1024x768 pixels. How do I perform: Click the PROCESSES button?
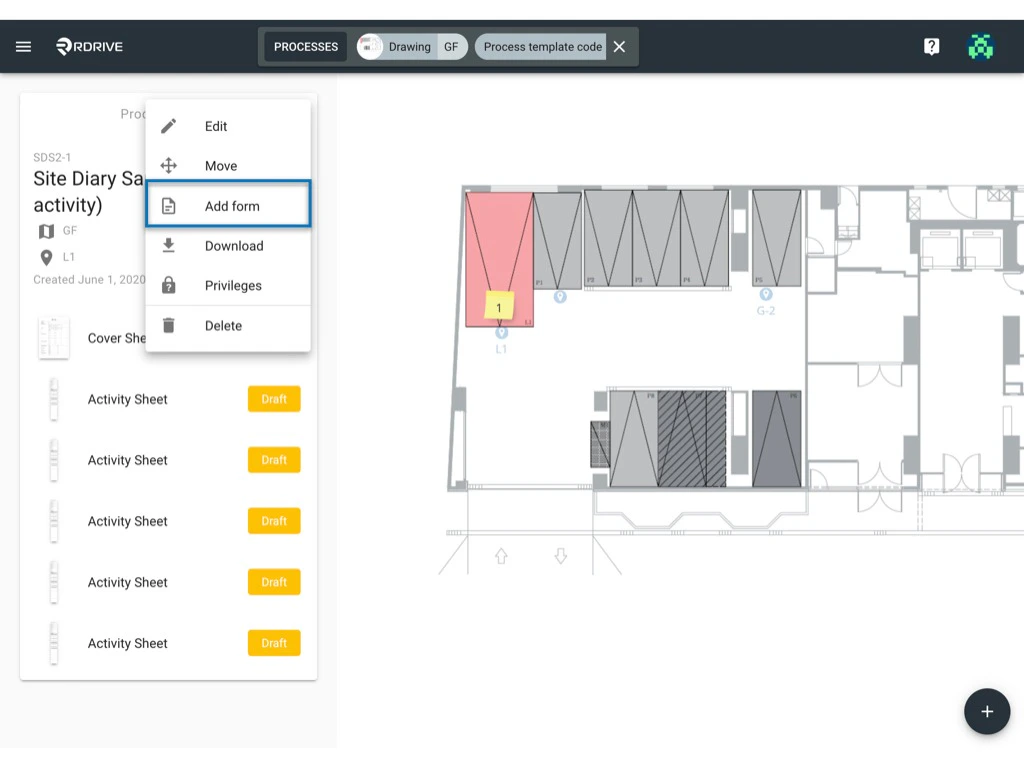click(x=306, y=47)
